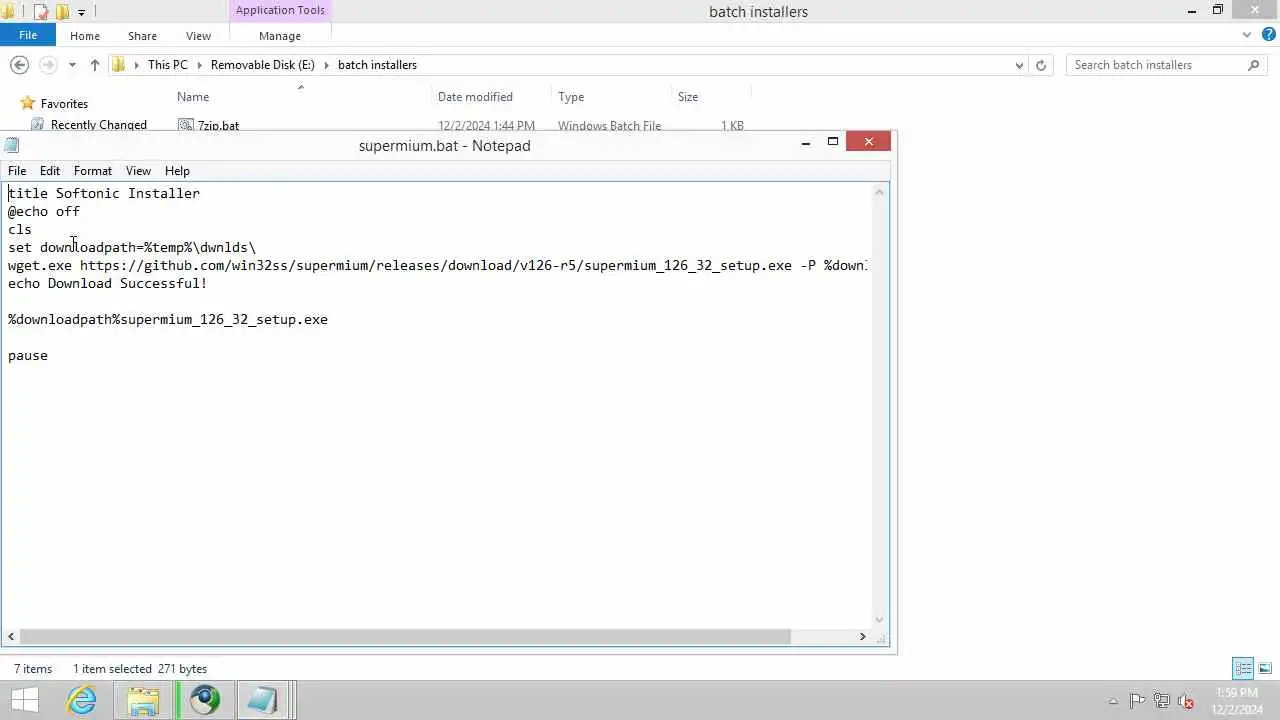Switch to Large icons view in status bar

pos(1265,668)
